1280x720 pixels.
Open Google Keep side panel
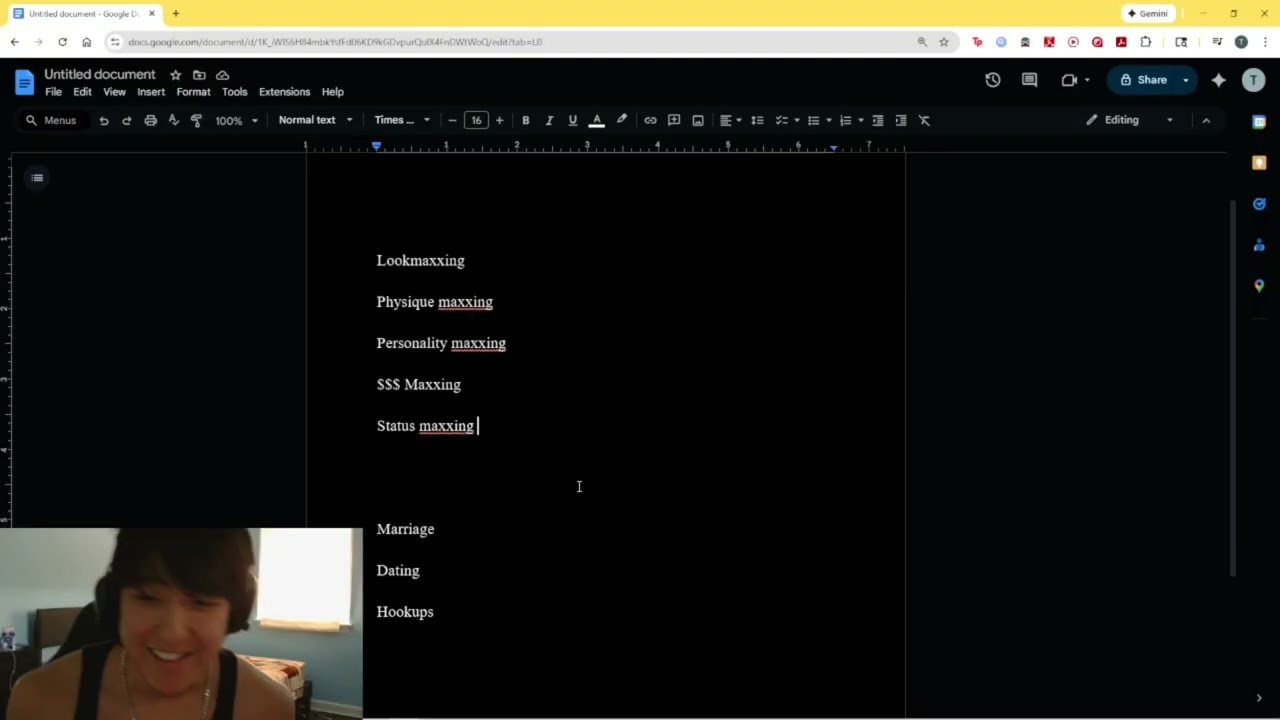tap(1259, 163)
